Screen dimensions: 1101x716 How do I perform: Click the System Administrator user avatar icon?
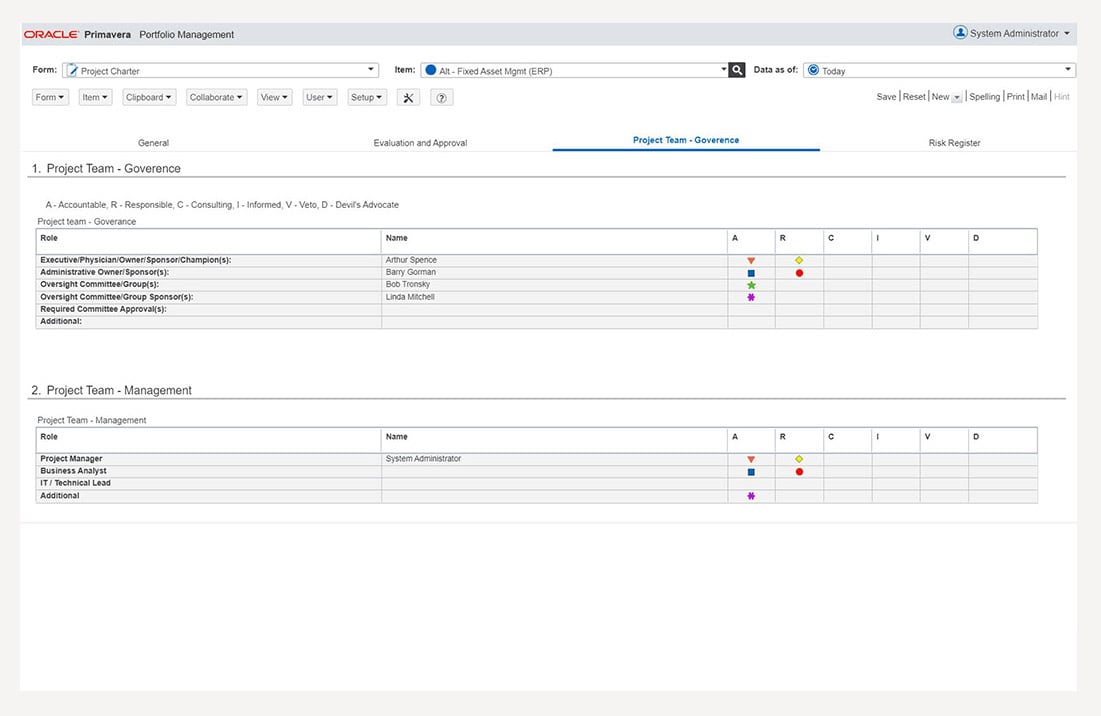point(960,32)
